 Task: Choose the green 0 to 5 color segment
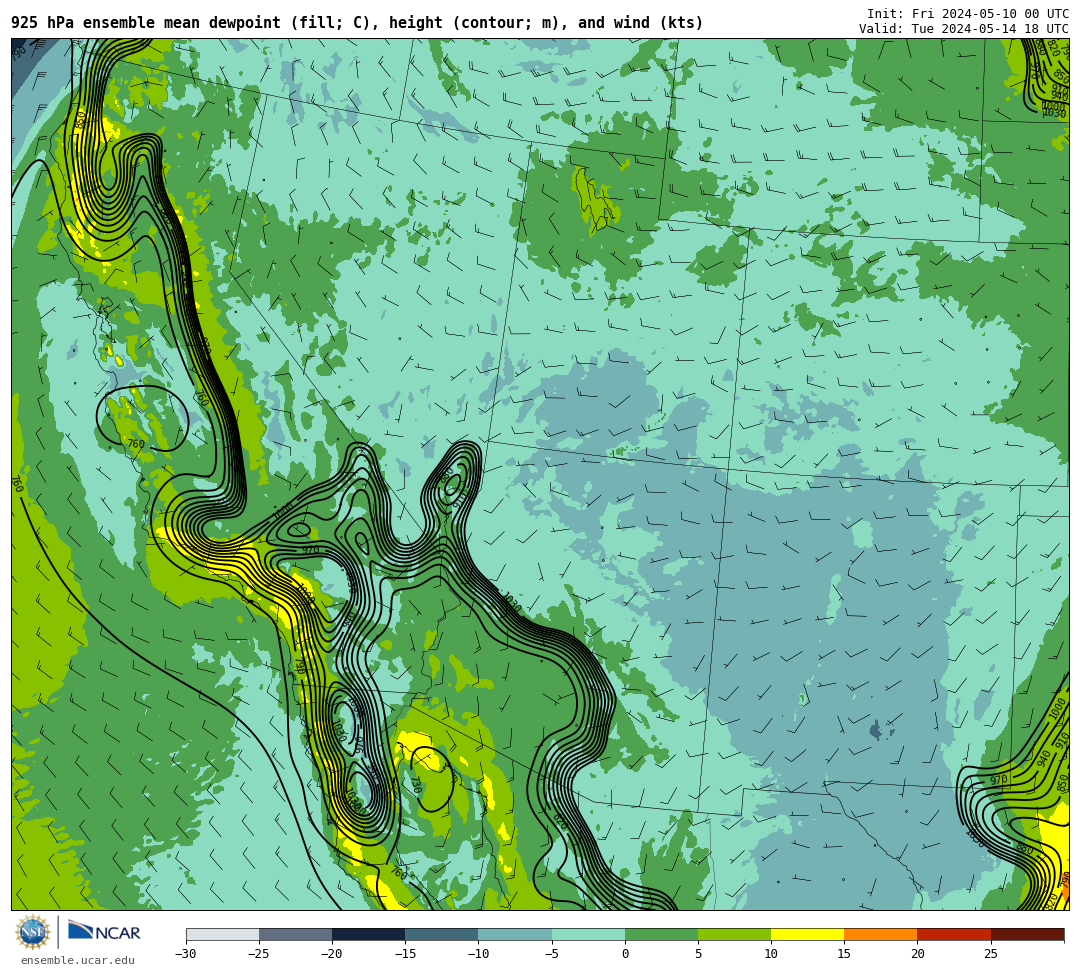[x=661, y=934]
